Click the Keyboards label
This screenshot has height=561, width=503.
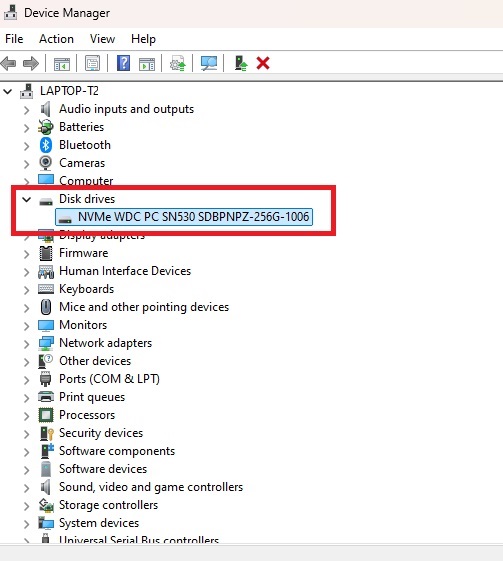pyautogui.click(x=86, y=289)
